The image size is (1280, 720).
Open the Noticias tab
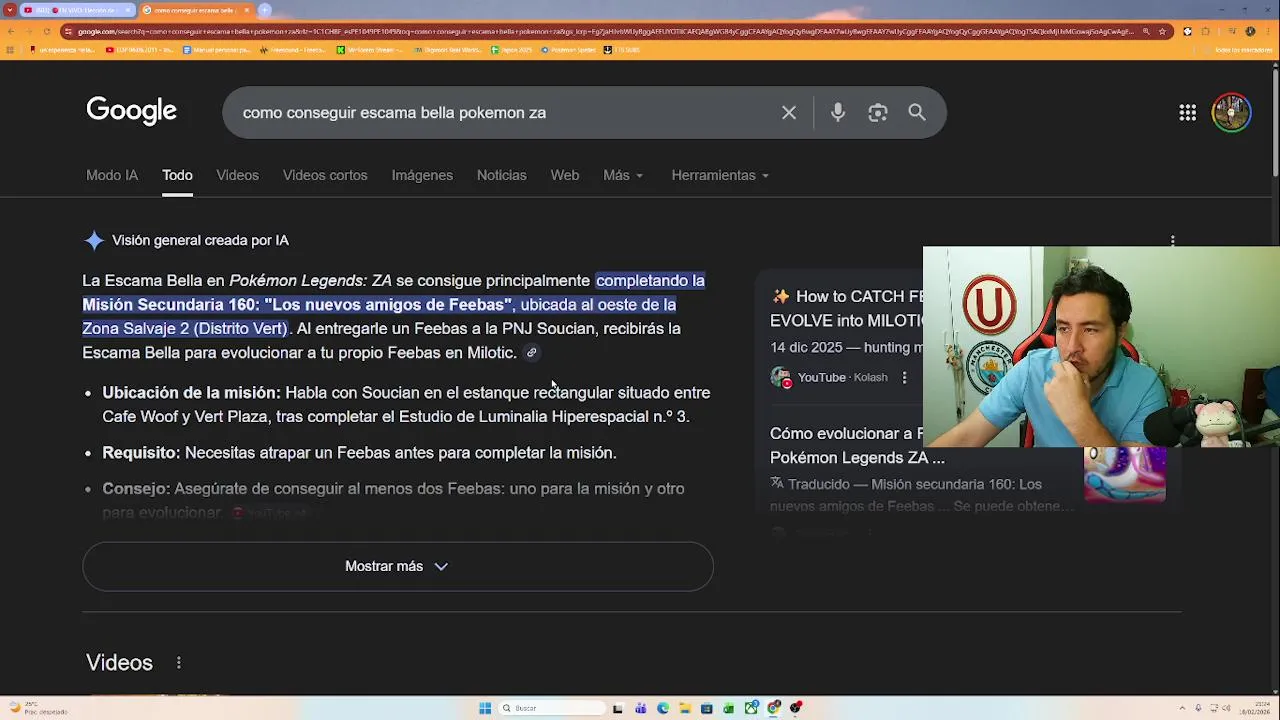pos(502,175)
